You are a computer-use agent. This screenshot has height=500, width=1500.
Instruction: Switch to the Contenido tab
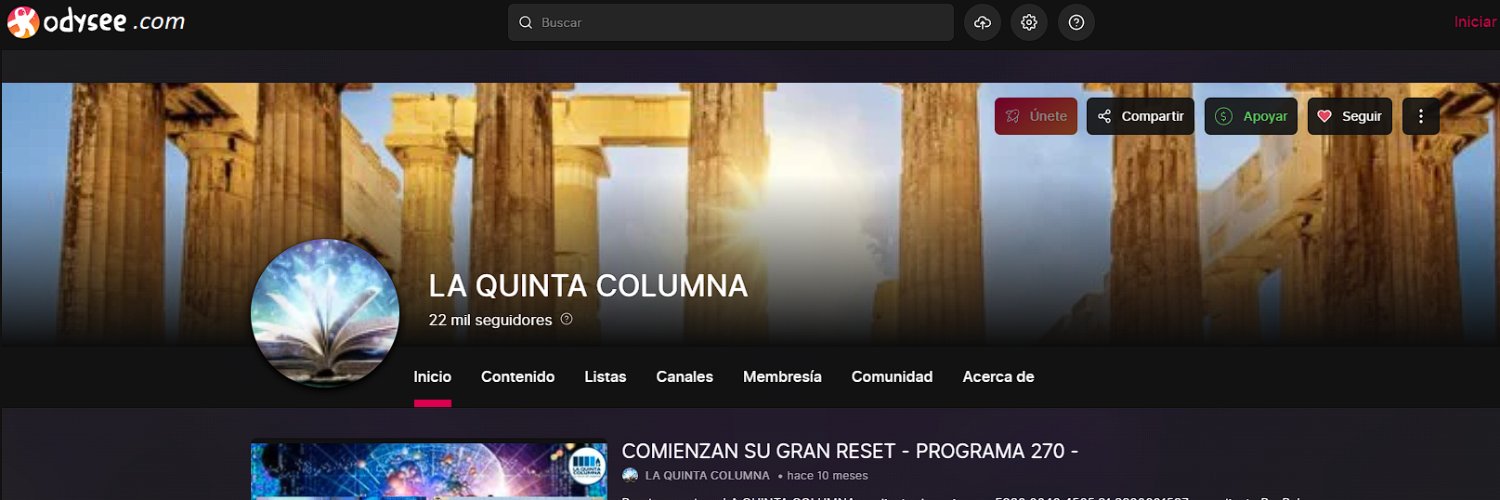pos(518,377)
